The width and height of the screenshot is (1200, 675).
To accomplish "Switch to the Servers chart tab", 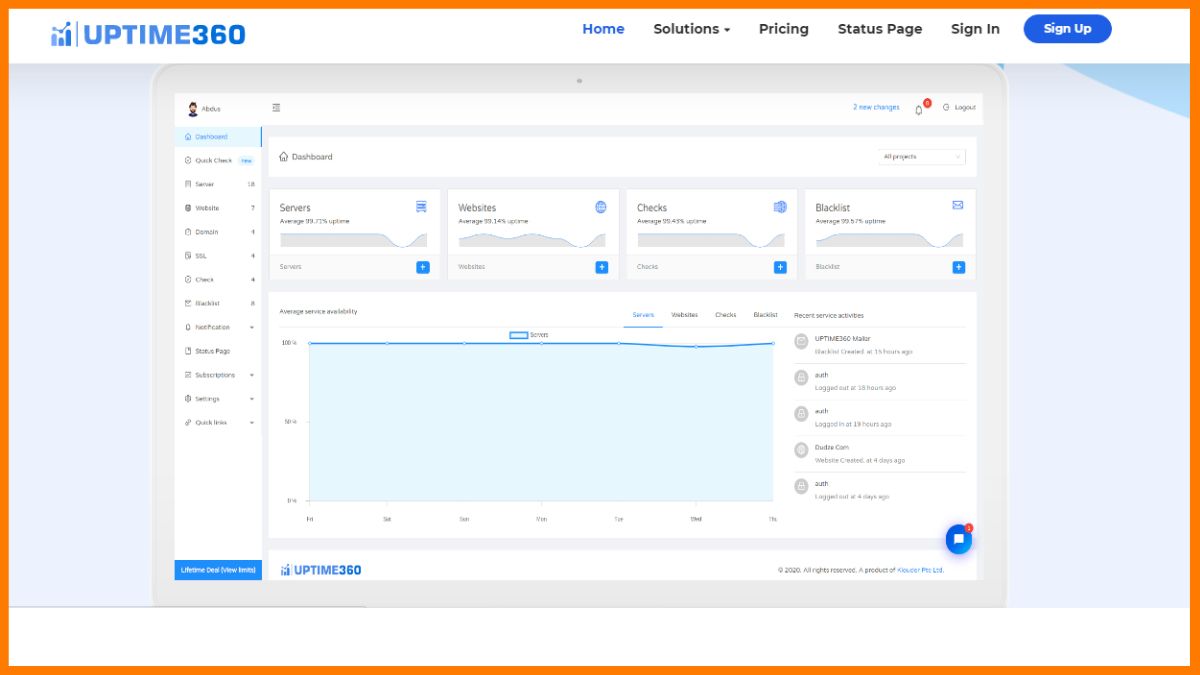I will (x=643, y=315).
